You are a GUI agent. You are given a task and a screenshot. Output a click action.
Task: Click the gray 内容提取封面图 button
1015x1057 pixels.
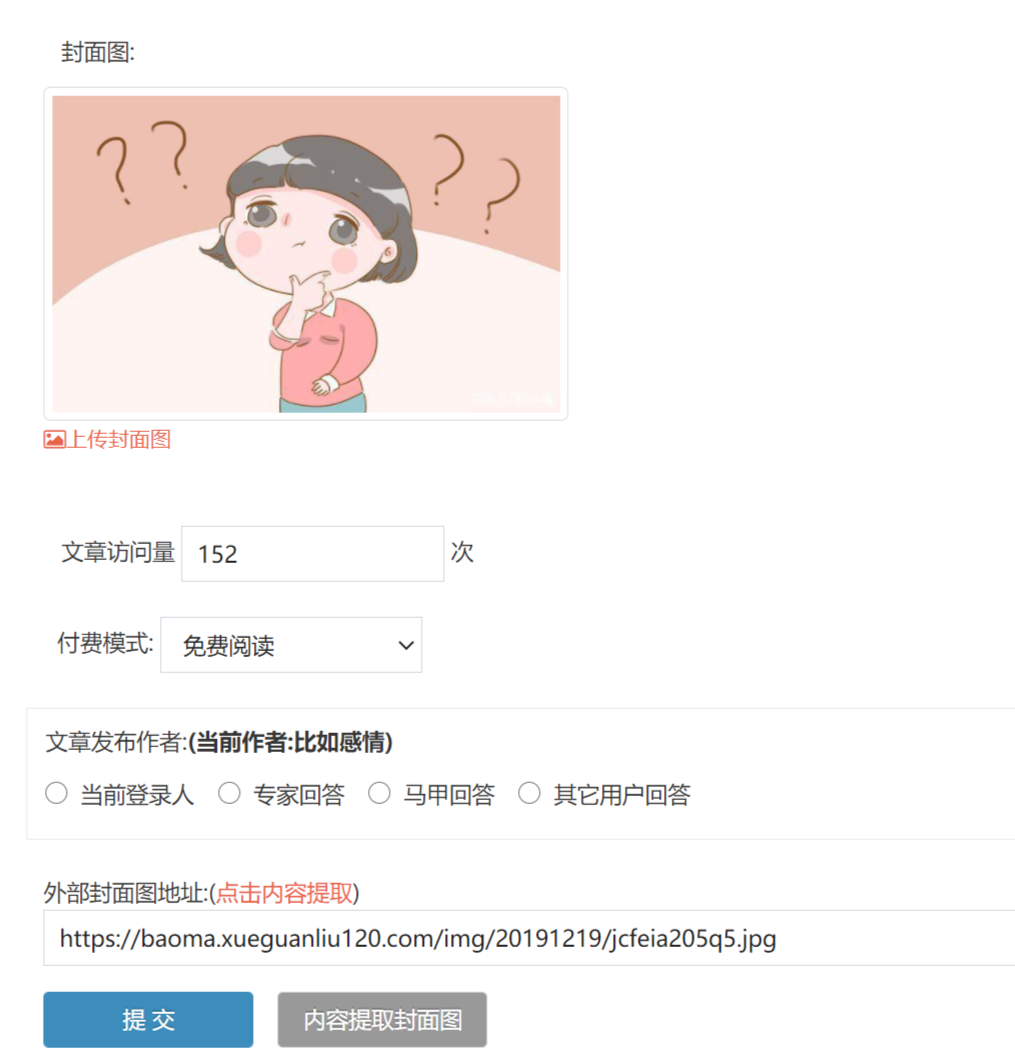click(x=382, y=1019)
